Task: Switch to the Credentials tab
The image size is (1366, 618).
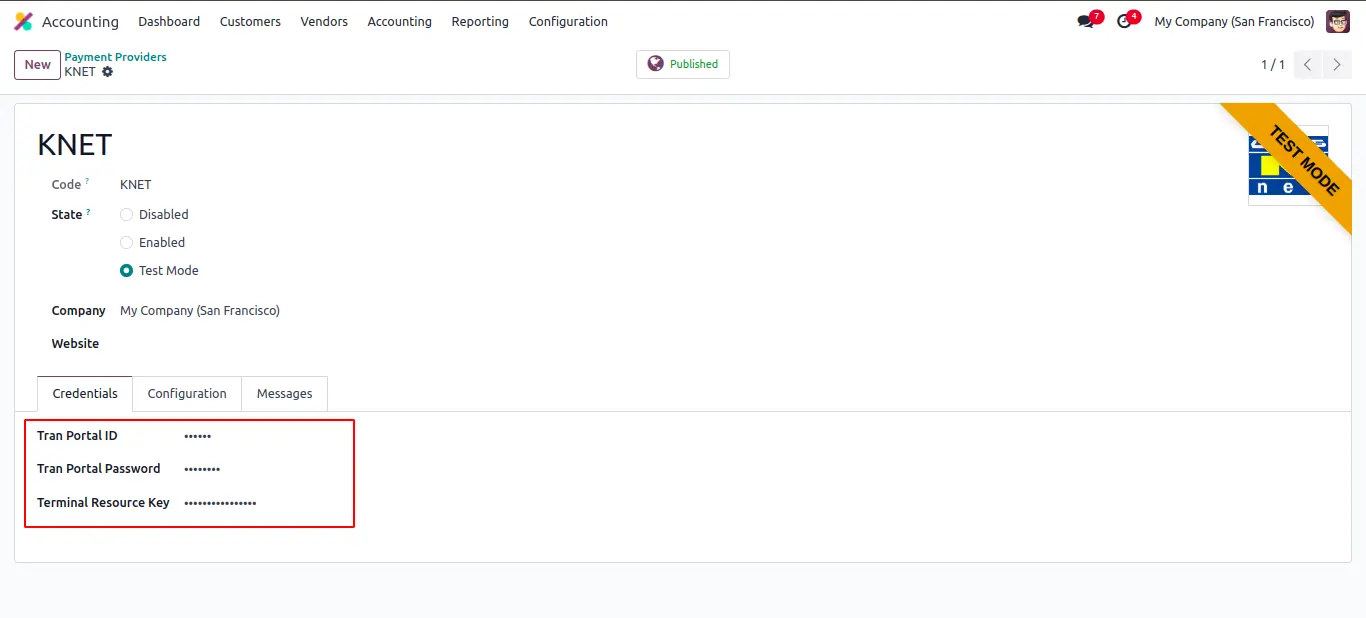Action: point(85,394)
